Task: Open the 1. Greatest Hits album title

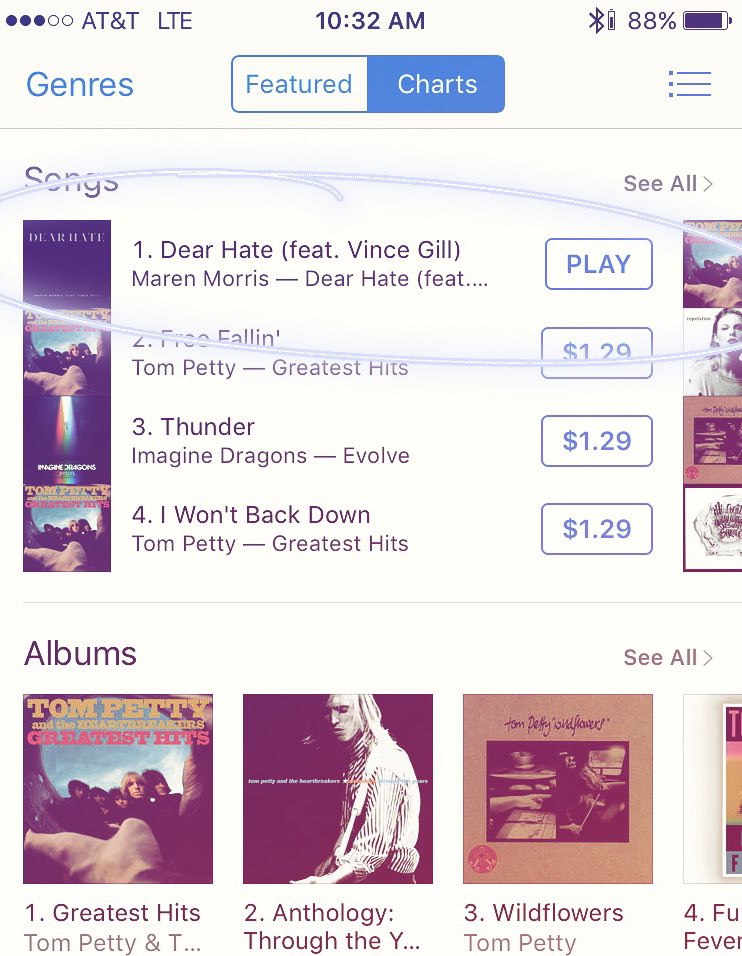Action: pyautogui.click(x=112, y=913)
